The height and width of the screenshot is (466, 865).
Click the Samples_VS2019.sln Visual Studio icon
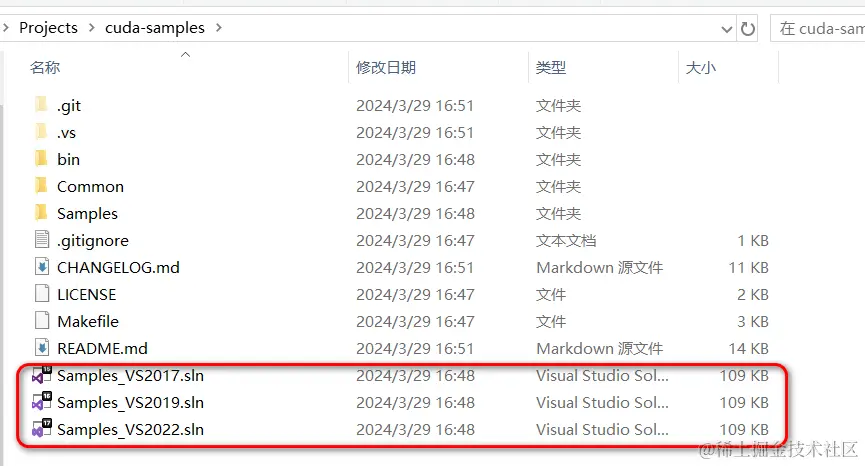41,402
